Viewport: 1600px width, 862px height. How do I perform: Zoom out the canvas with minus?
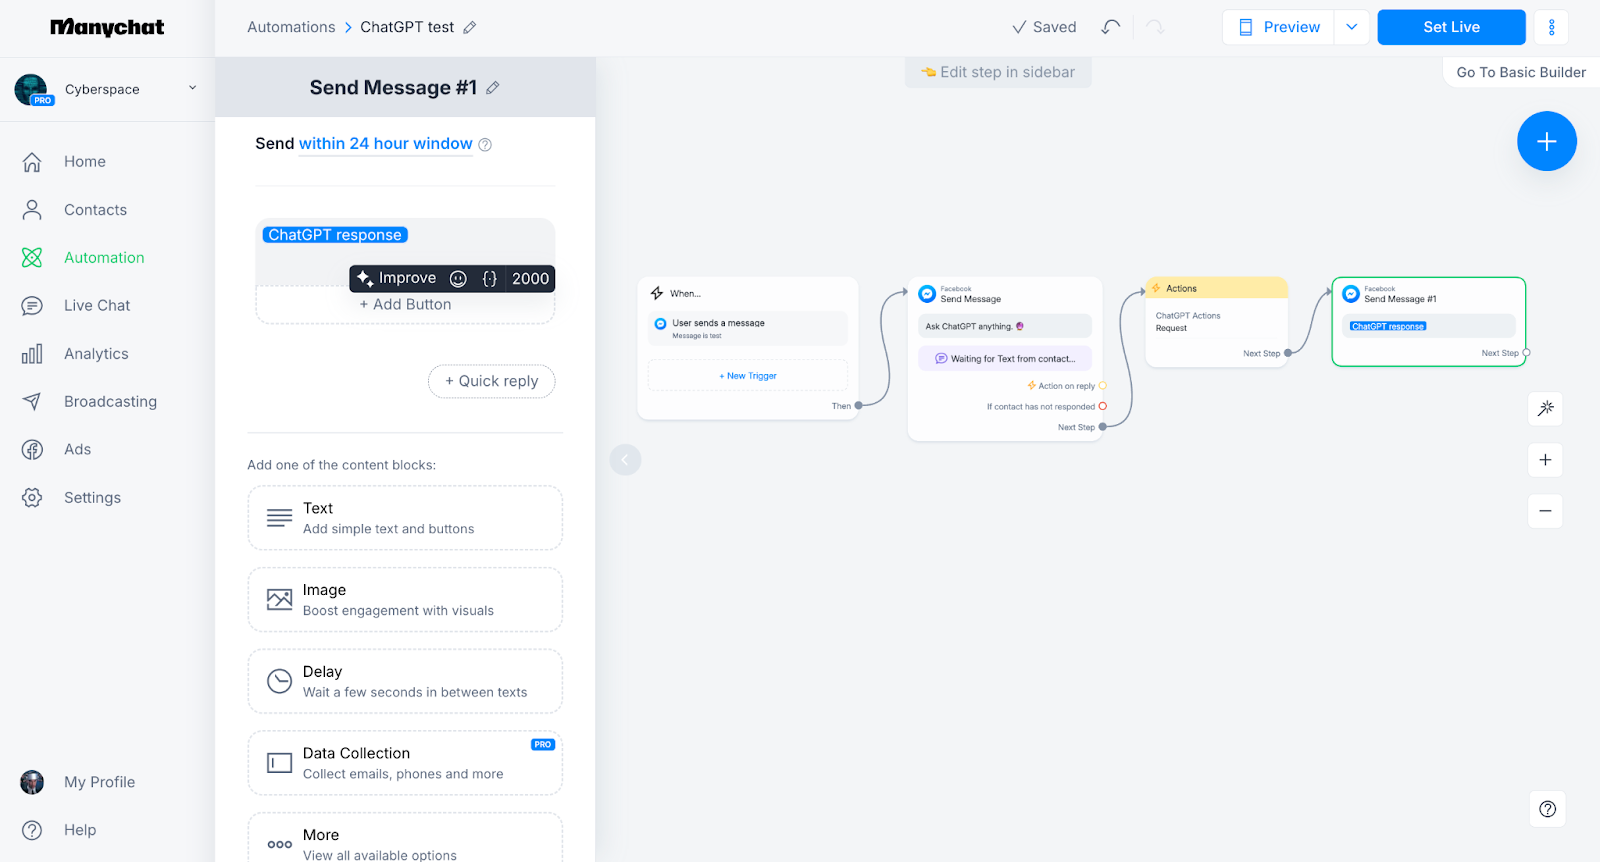[x=1545, y=511]
